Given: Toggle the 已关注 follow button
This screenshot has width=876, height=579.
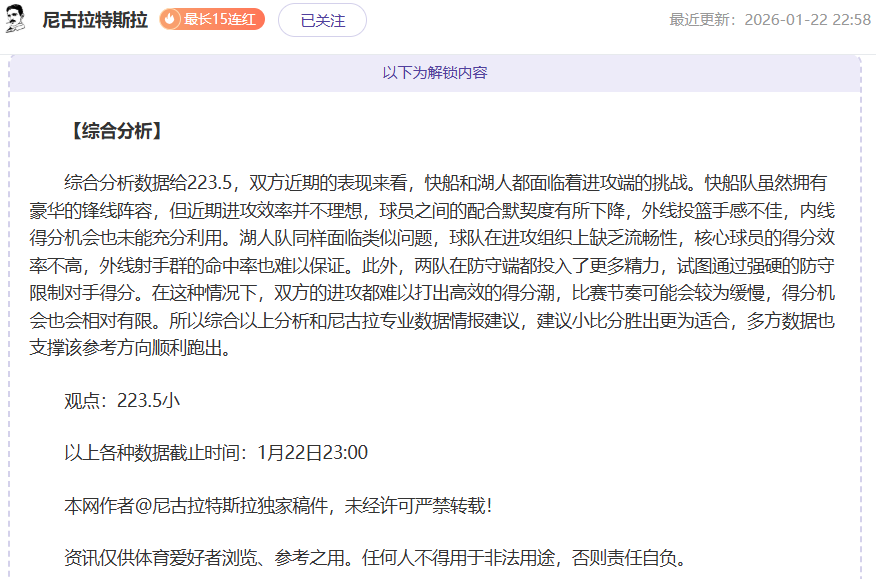Looking at the screenshot, I should point(322,20).
